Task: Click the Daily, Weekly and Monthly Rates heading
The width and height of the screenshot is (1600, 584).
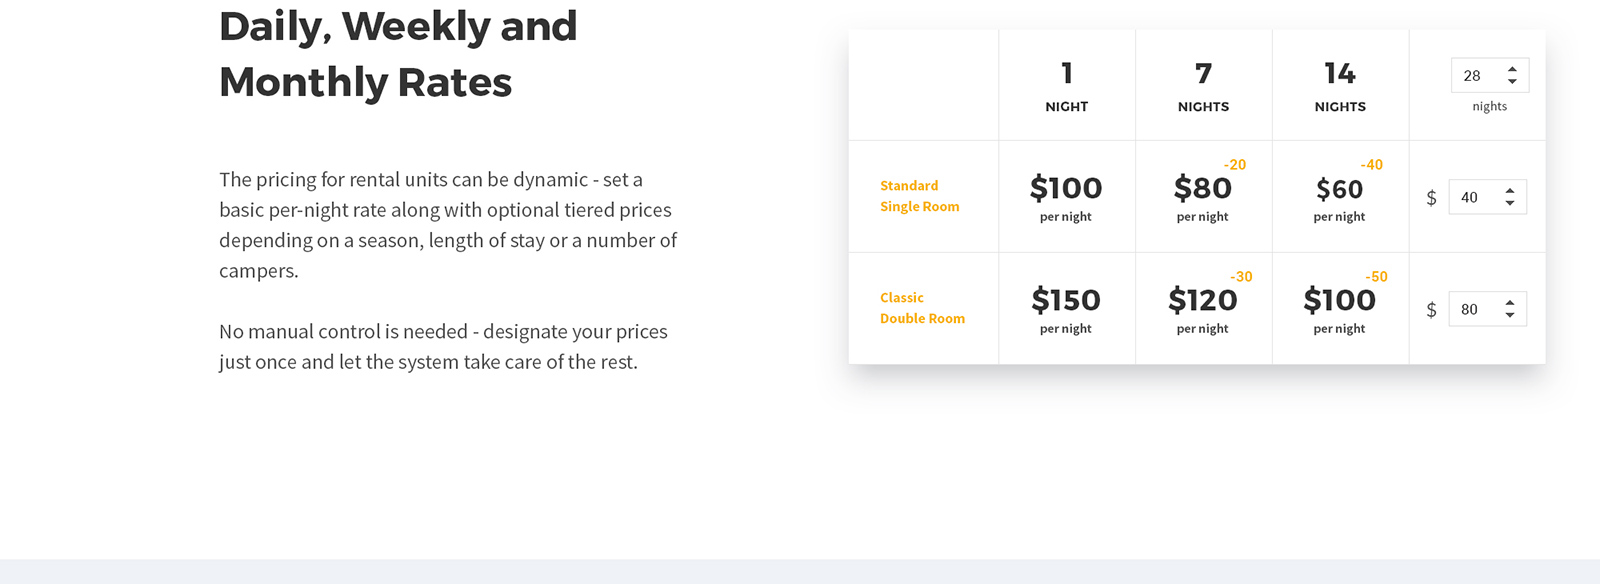Action: click(x=398, y=54)
